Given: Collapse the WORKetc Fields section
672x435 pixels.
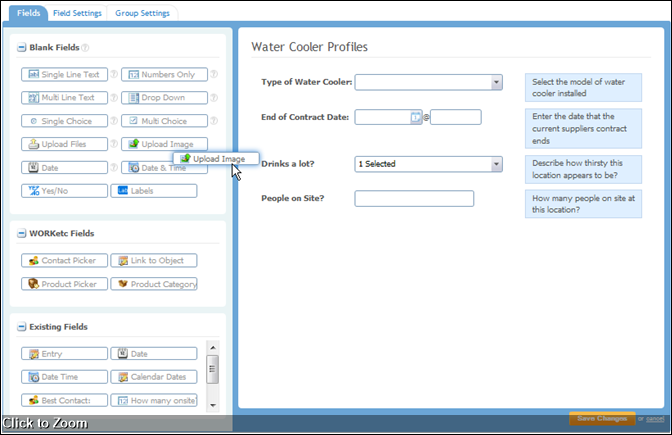Looking at the screenshot, I should point(21,234).
